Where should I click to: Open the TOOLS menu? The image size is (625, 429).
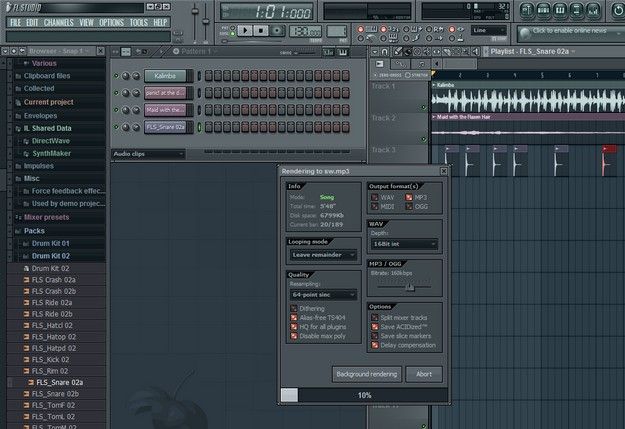click(138, 22)
